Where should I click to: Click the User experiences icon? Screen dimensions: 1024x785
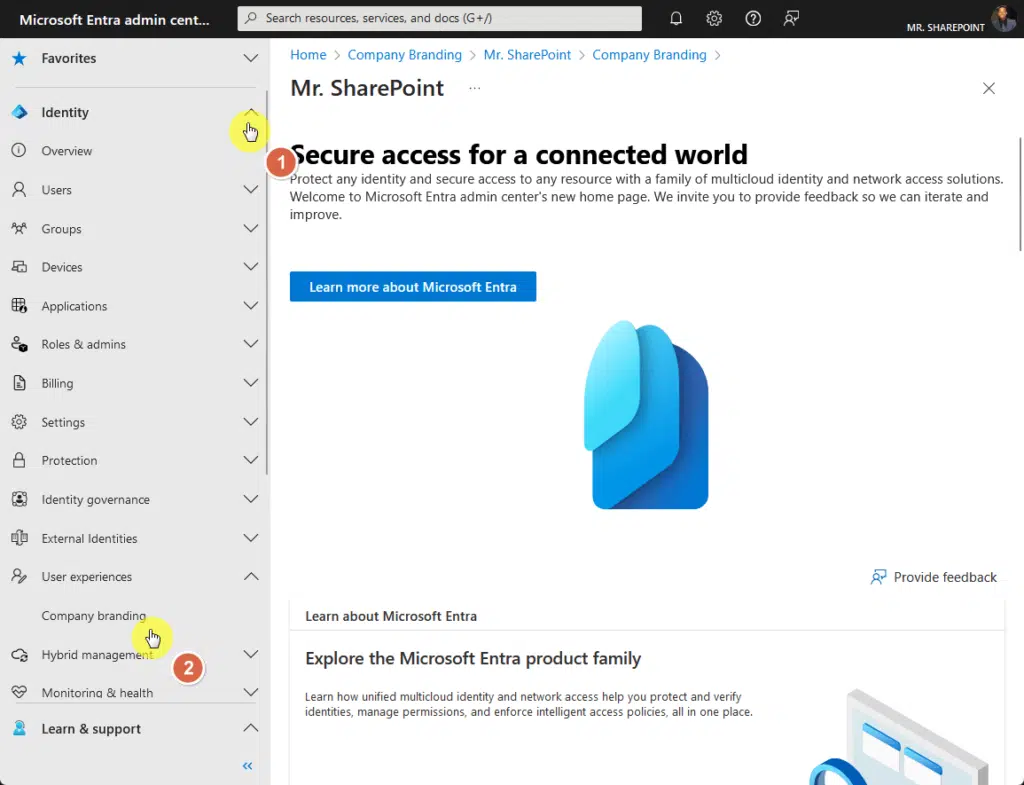click(x=19, y=577)
